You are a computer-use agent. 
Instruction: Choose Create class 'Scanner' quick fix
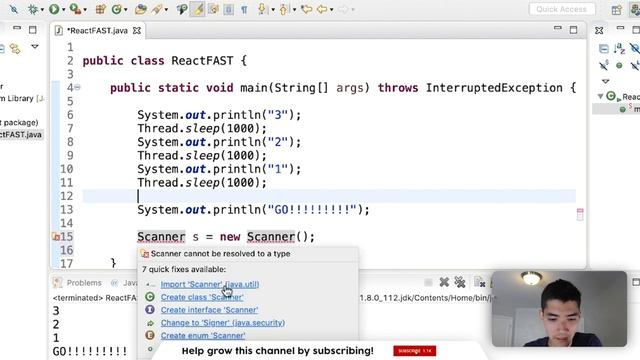point(202,297)
